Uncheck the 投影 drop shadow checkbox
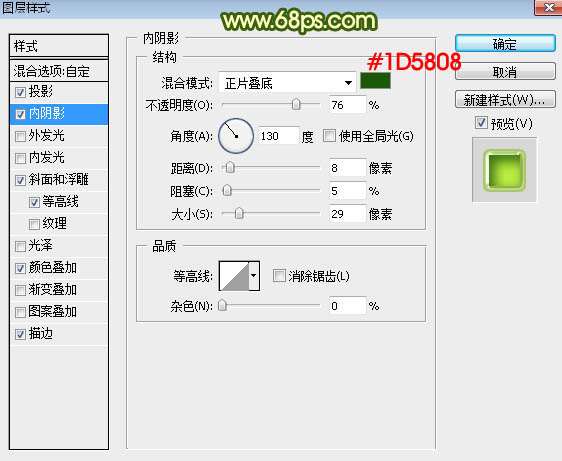Screen dimensions: 562x461 [x=20, y=92]
